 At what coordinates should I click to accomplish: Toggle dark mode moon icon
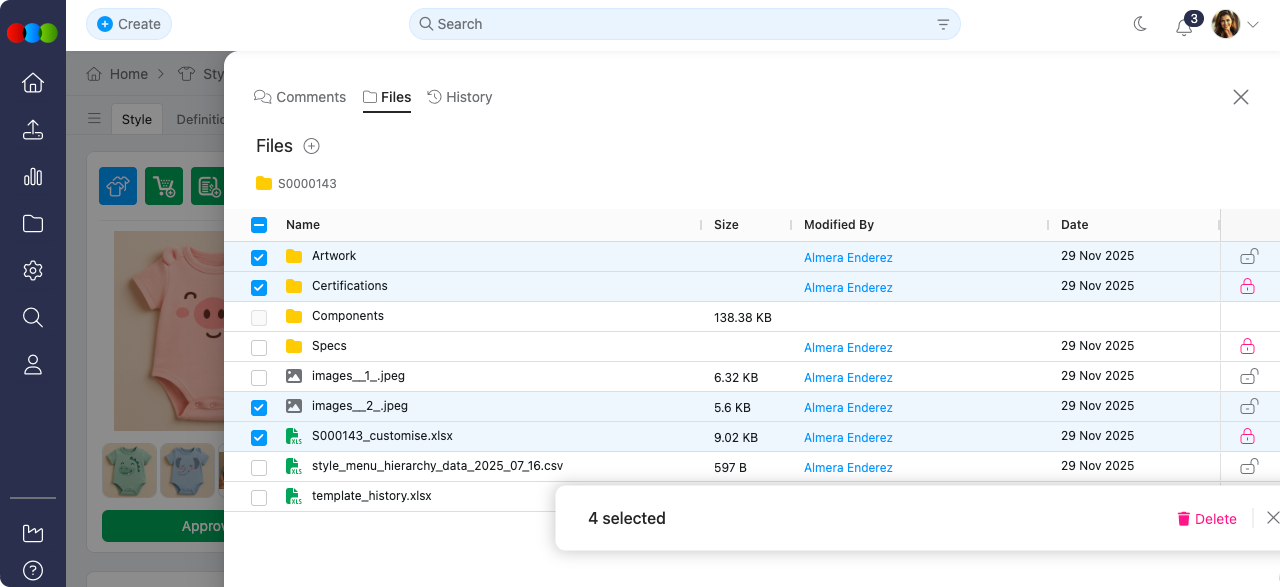pos(1140,24)
